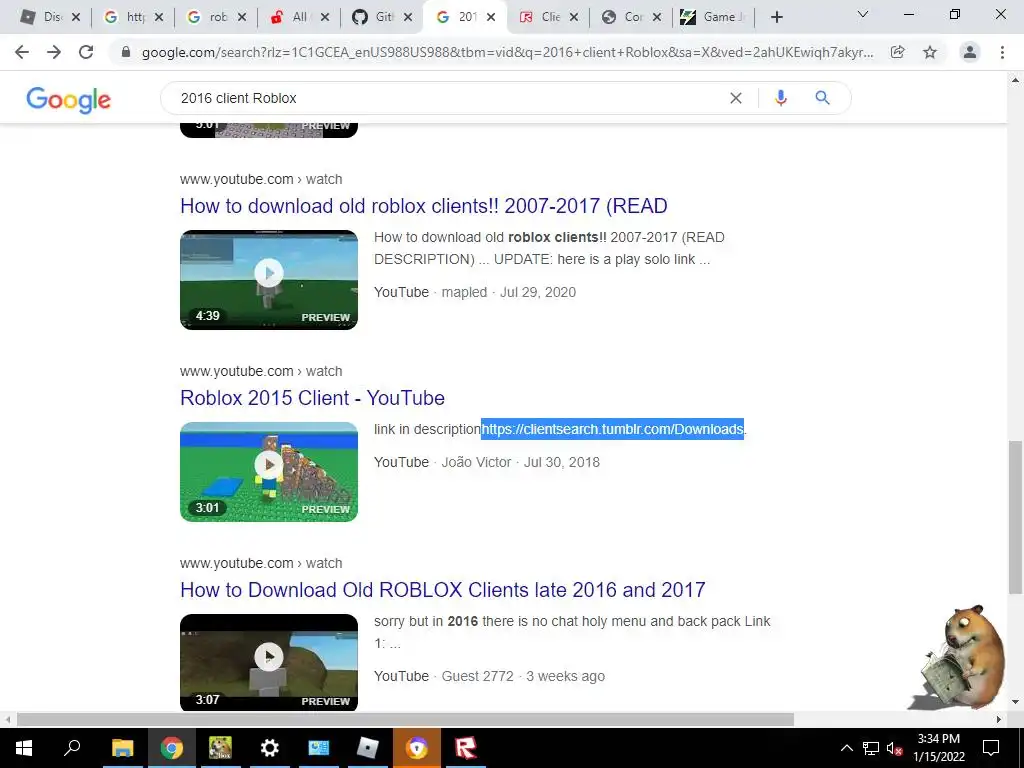The height and width of the screenshot is (768, 1024).
Task: Open the notification center icon
Action: point(991,748)
